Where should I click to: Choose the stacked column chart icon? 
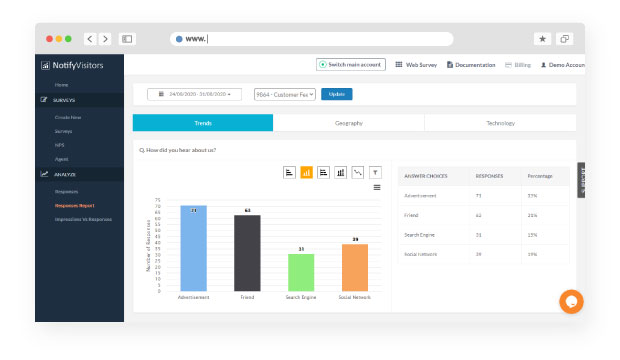point(340,172)
